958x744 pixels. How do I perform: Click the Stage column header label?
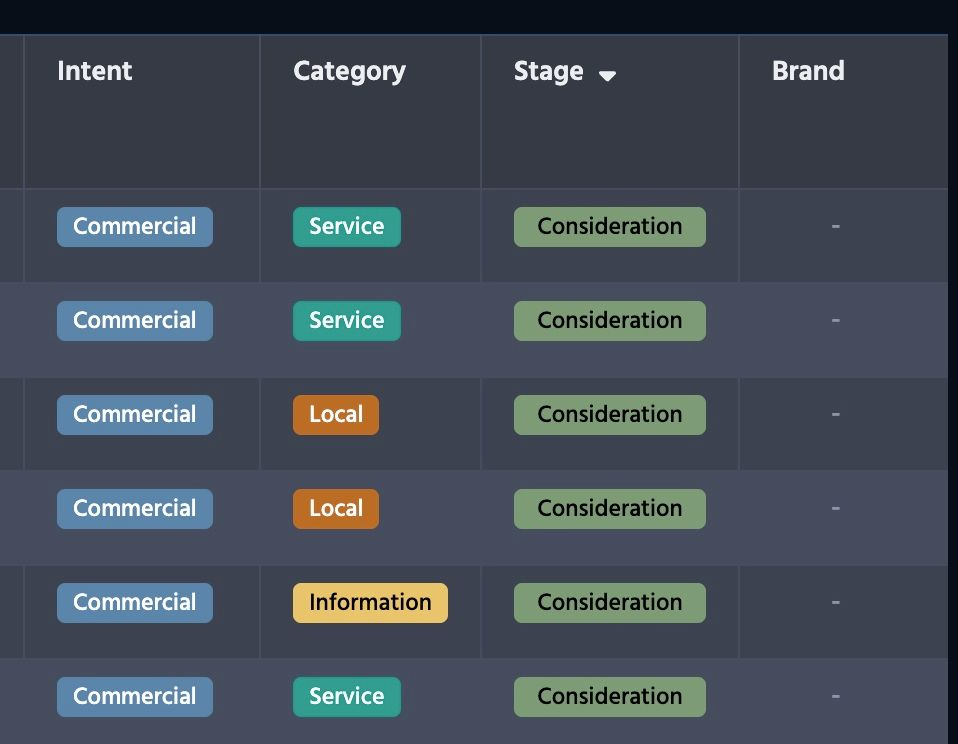pyautogui.click(x=548, y=71)
